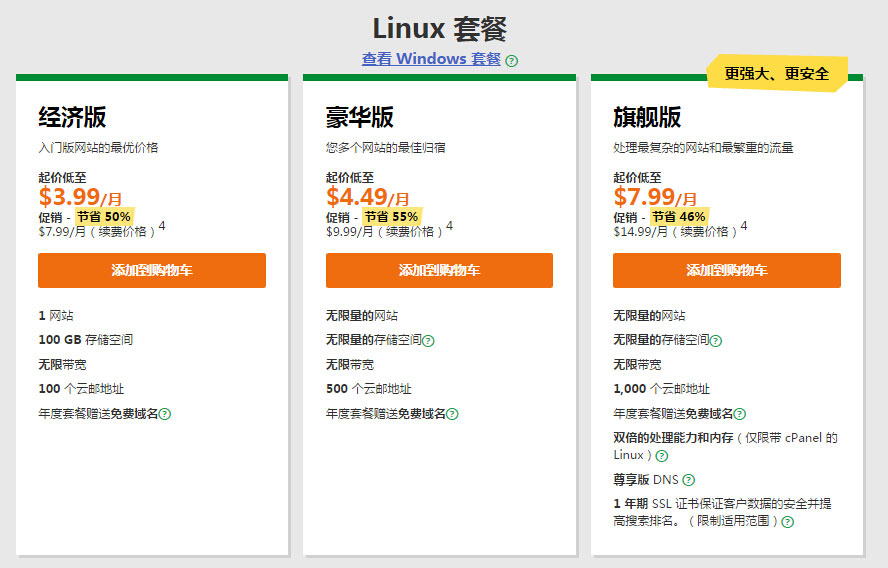
Task: Click storage space help icon in 豪华版 plan
Action: [428, 341]
